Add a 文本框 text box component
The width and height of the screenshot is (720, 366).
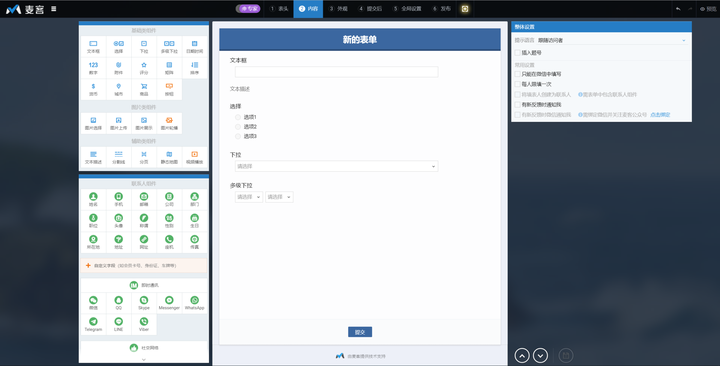tap(93, 47)
